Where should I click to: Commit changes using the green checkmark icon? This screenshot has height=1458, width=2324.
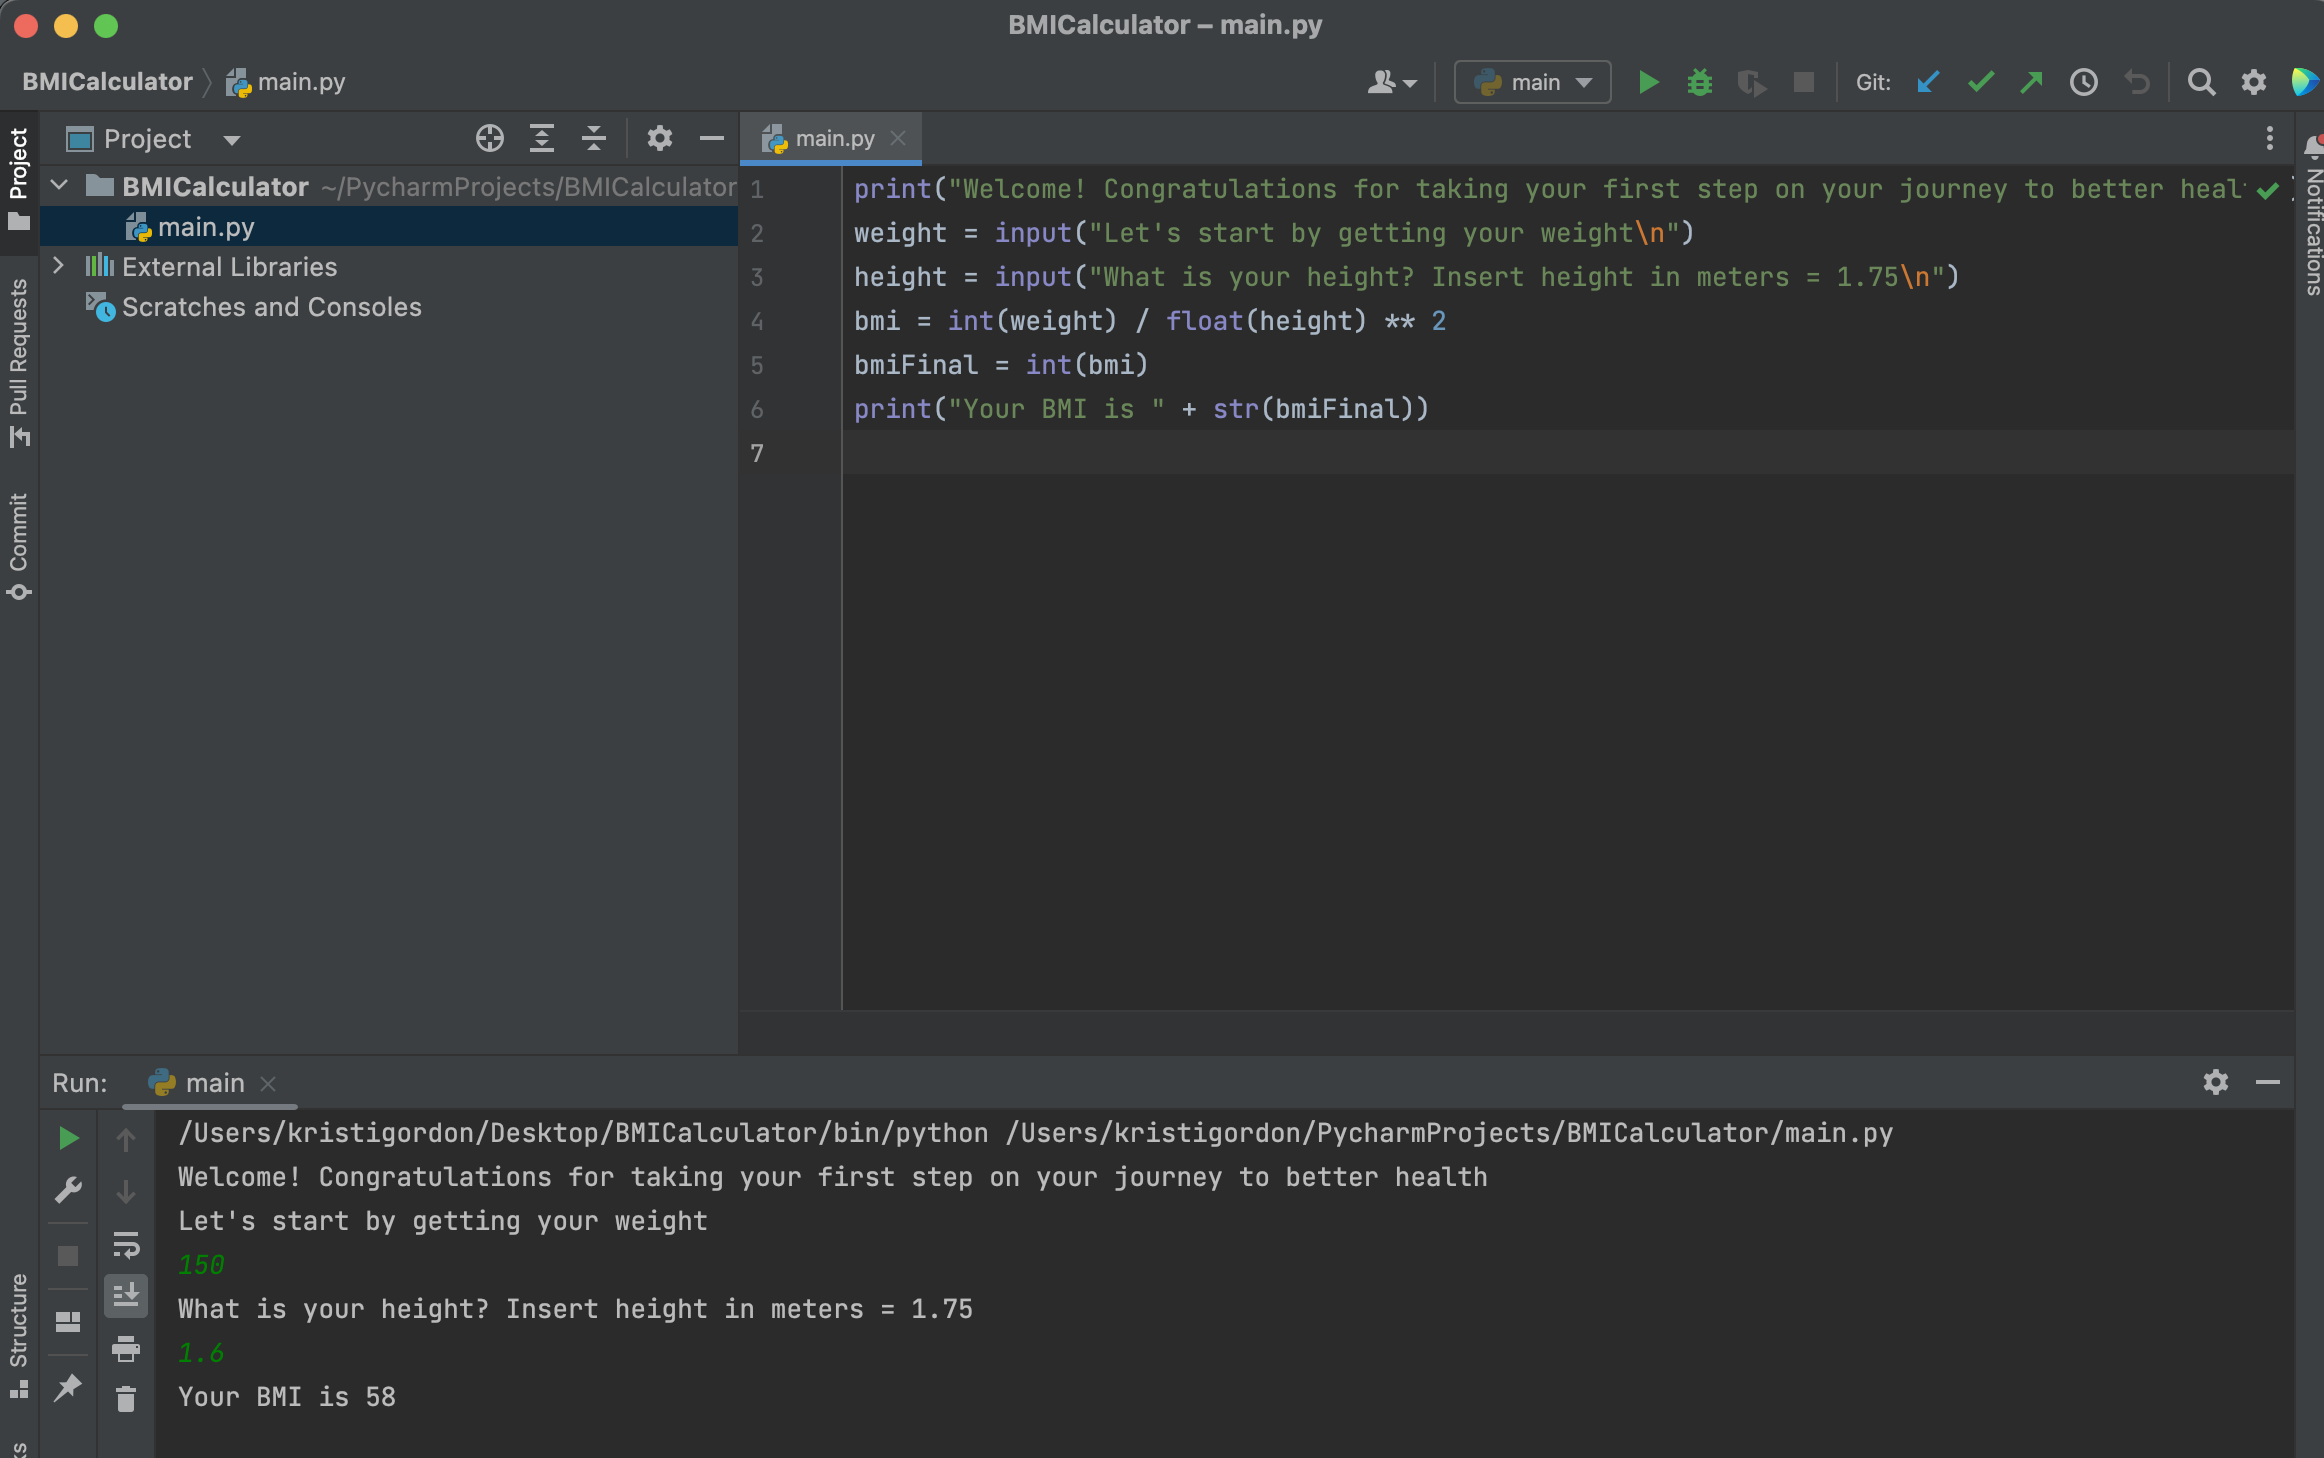point(1980,83)
